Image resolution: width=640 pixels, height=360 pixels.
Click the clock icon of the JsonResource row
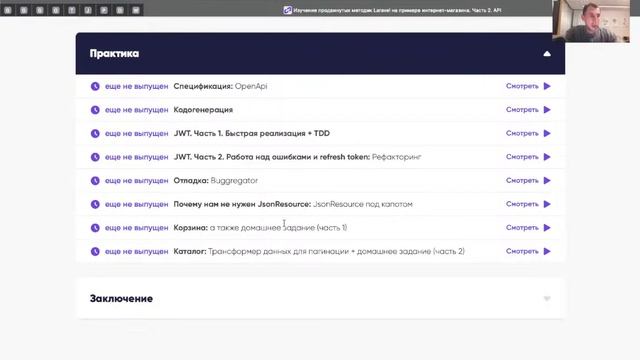pos(95,204)
